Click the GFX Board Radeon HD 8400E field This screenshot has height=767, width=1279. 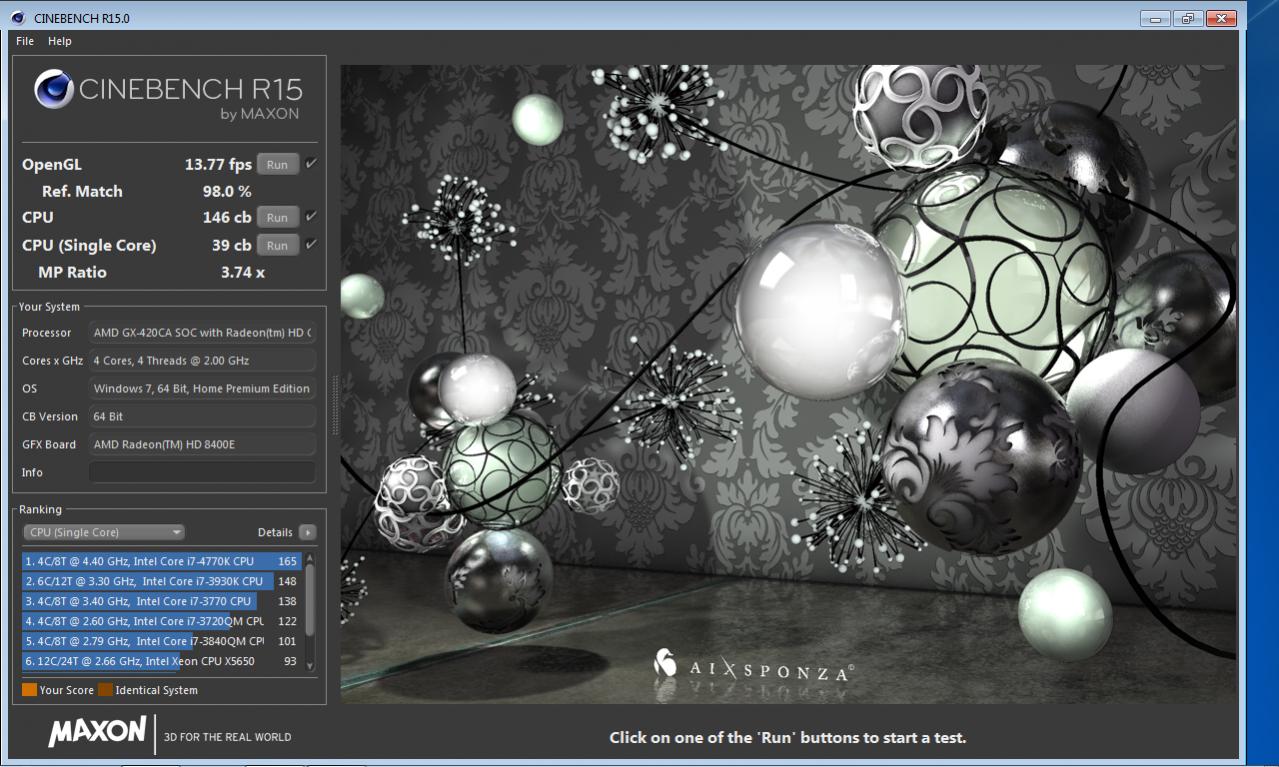[x=202, y=444]
